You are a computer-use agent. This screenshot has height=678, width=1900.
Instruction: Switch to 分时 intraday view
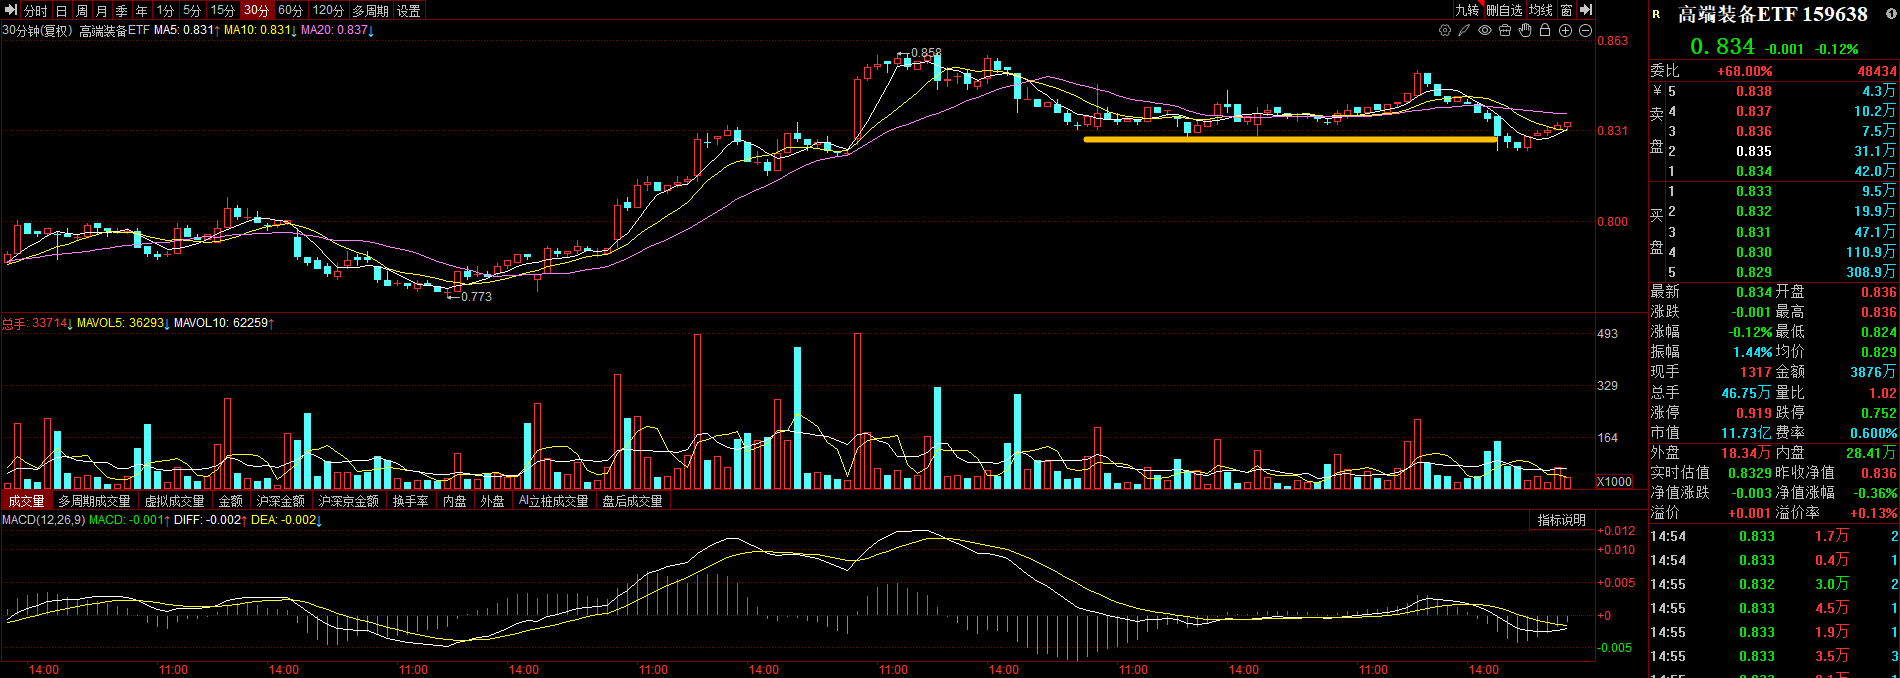(36, 10)
